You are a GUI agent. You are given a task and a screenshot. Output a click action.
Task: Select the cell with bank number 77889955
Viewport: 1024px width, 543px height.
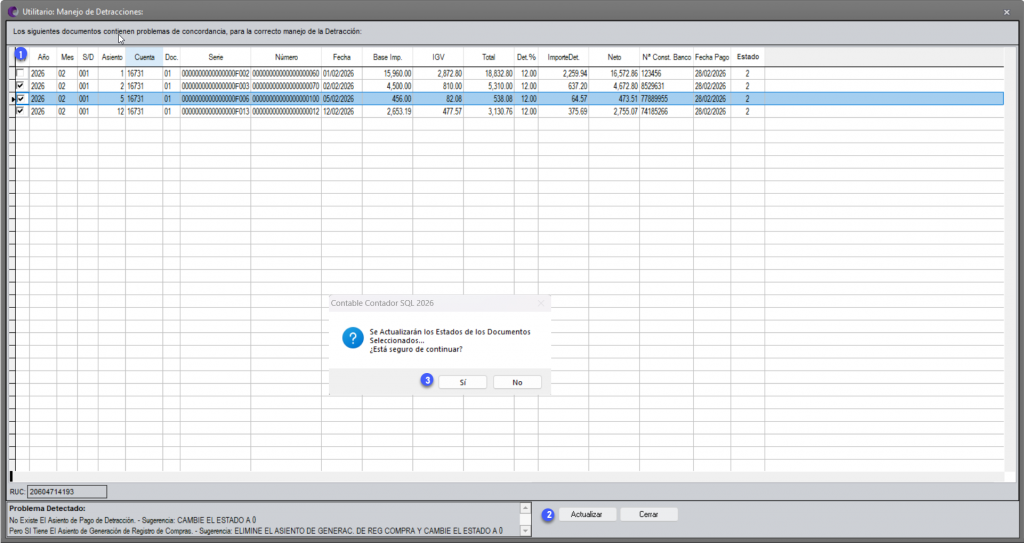(x=666, y=99)
